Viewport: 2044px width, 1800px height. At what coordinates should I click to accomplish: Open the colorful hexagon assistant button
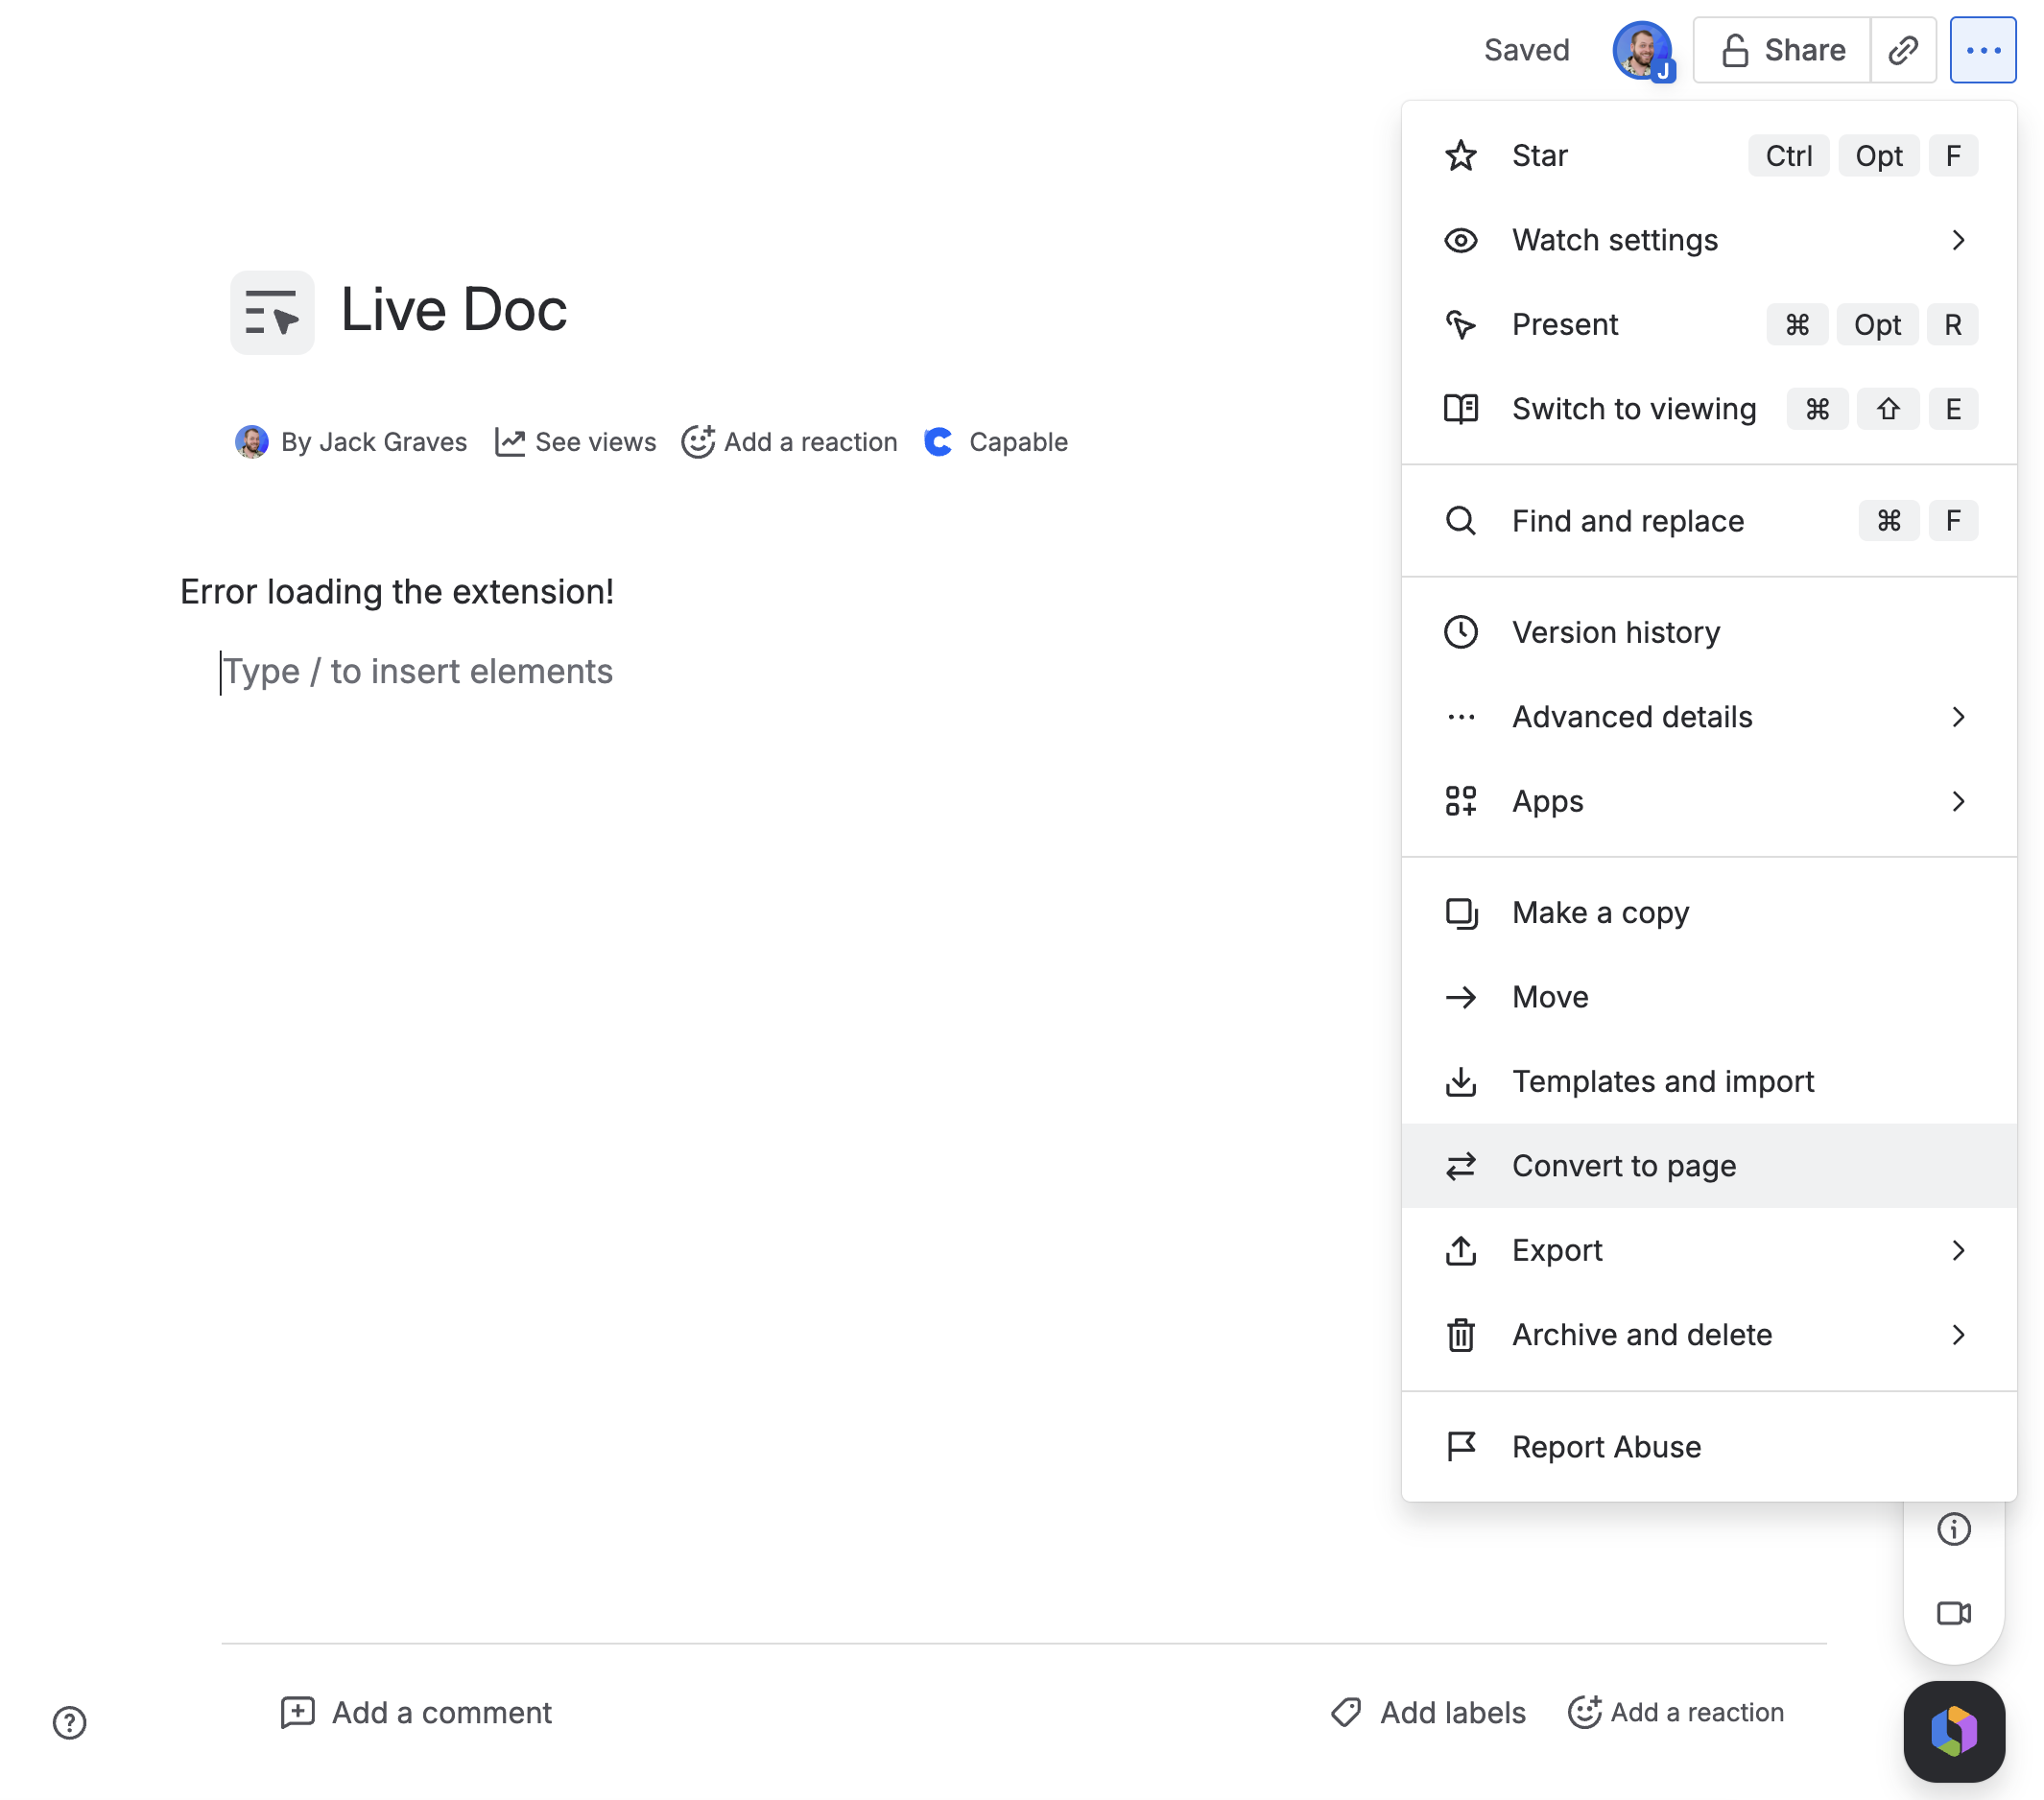pyautogui.click(x=1953, y=1731)
